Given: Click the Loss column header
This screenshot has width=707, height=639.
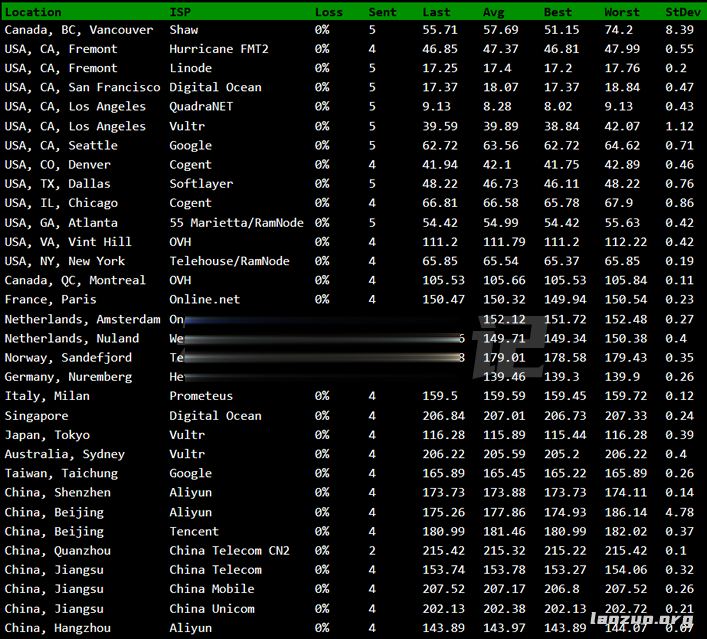Looking at the screenshot, I should (x=329, y=12).
